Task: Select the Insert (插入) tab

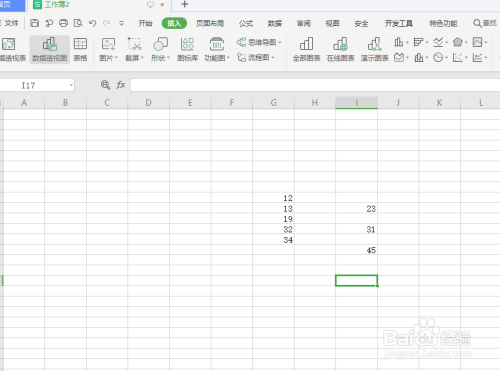Action: (x=174, y=23)
